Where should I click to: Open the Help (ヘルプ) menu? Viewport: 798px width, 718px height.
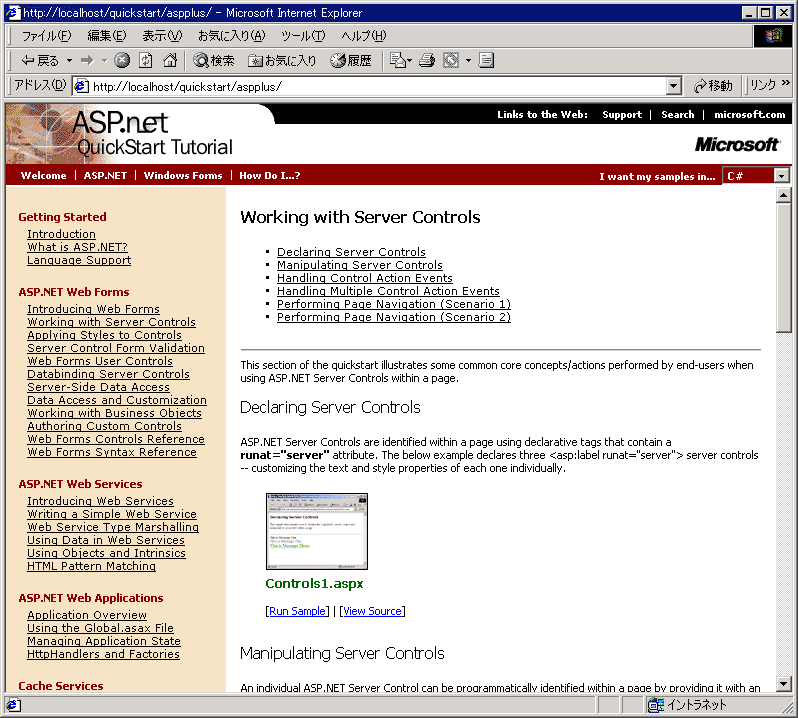point(363,36)
